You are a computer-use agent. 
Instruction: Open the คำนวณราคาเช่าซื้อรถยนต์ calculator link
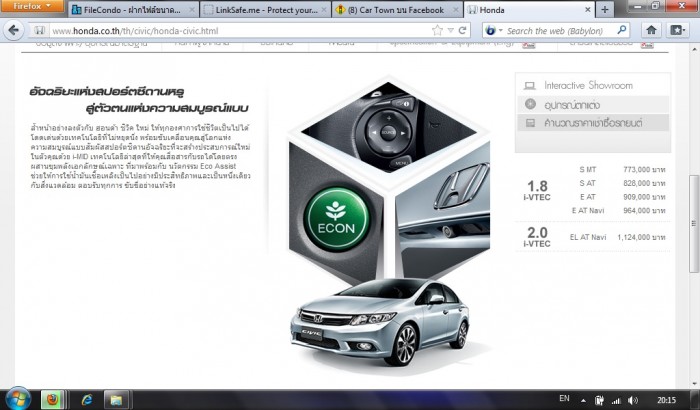[593, 123]
